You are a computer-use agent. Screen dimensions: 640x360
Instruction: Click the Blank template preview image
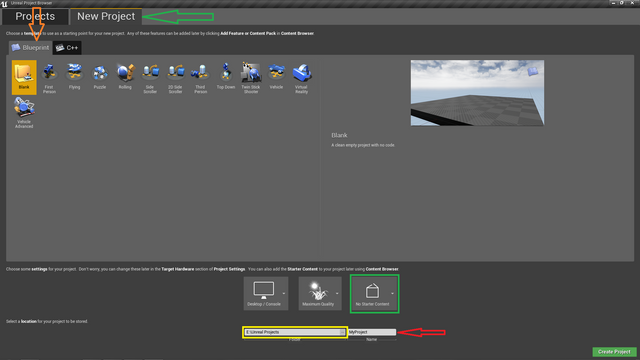coord(477,93)
